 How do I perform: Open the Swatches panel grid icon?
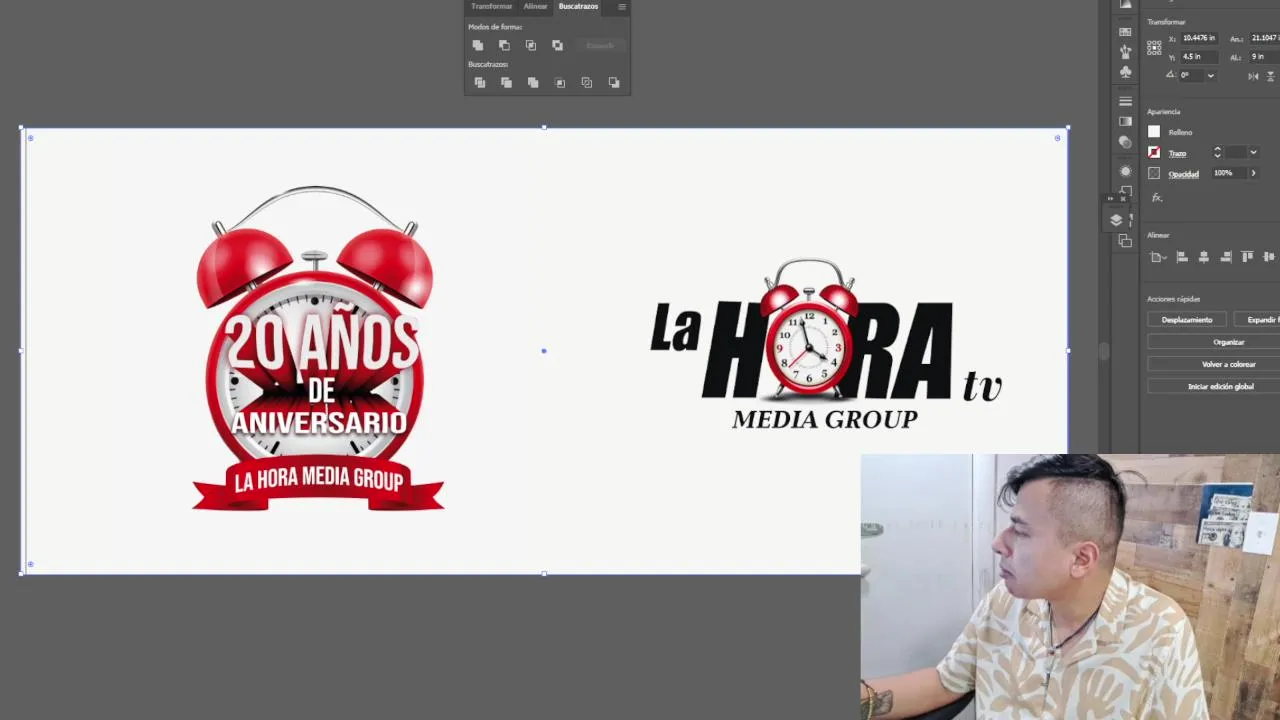click(x=1125, y=31)
